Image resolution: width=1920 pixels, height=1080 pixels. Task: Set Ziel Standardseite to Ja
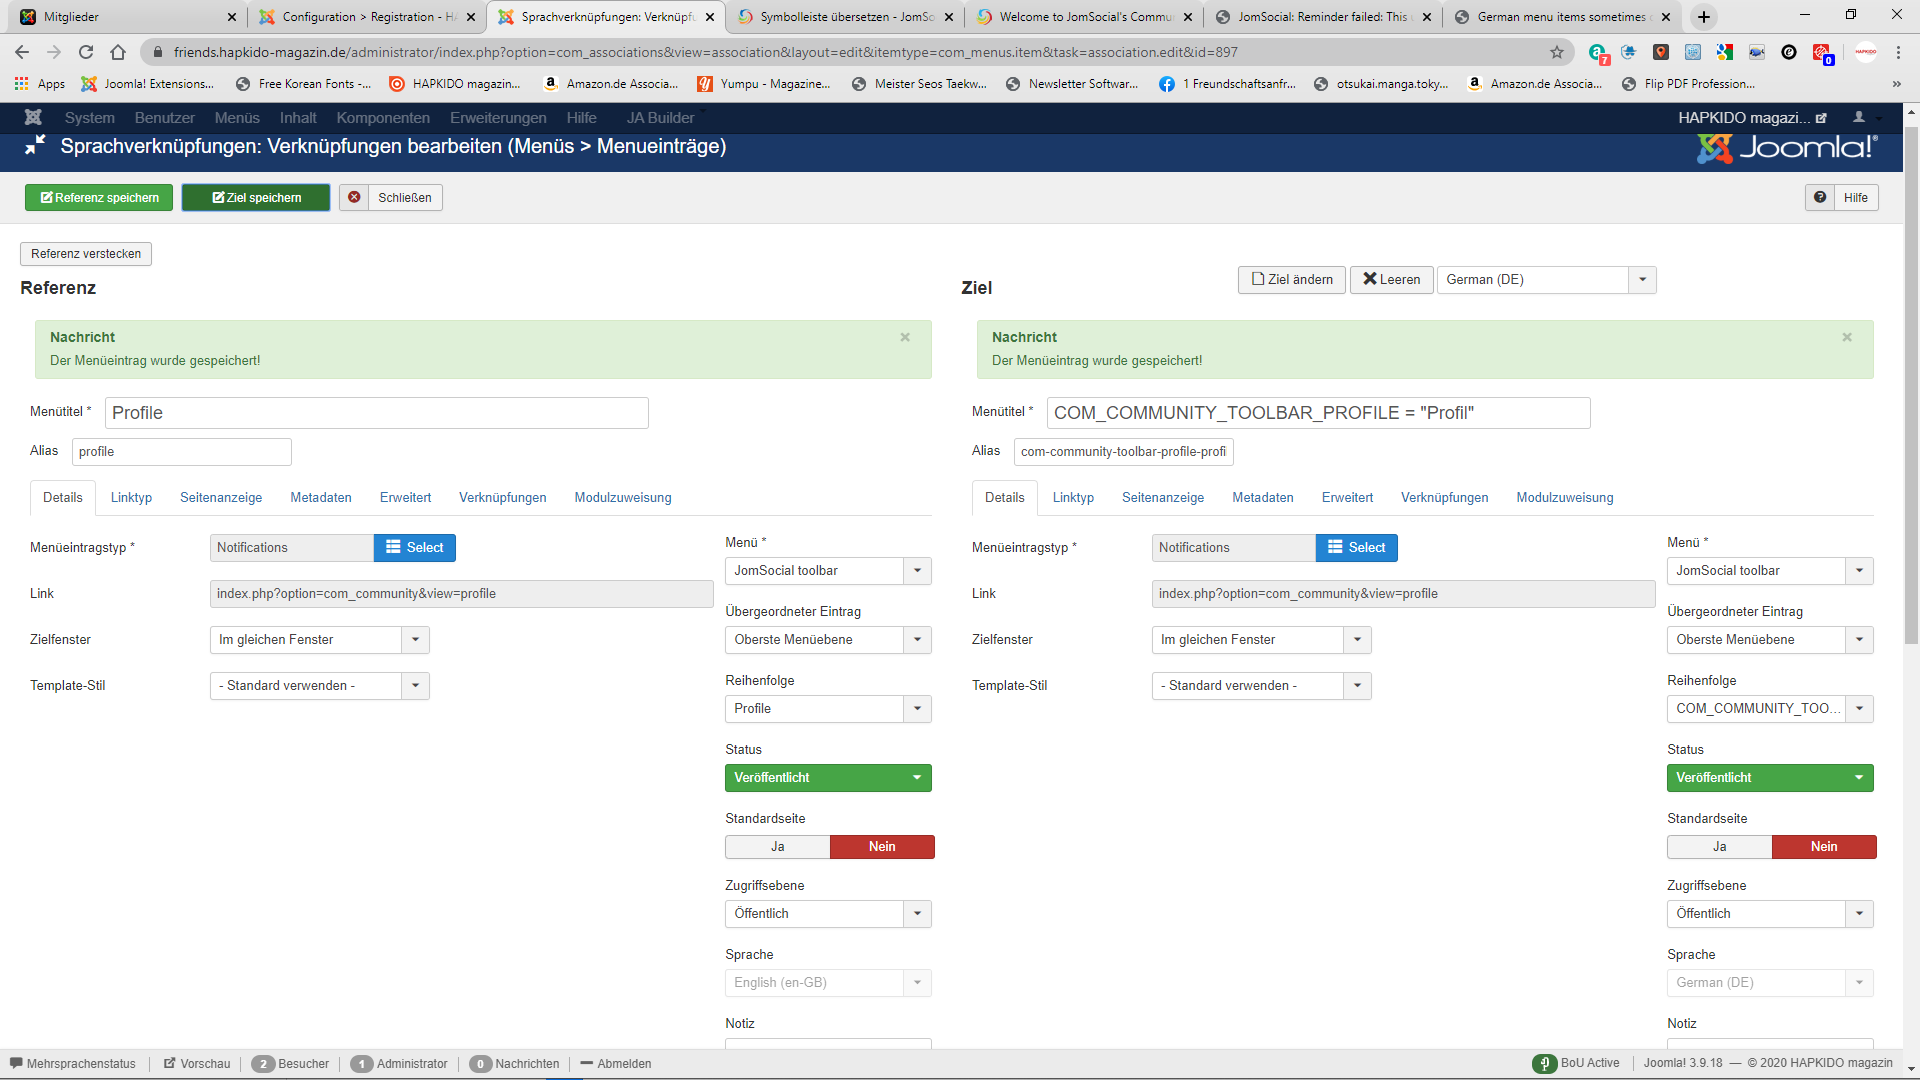click(1719, 846)
